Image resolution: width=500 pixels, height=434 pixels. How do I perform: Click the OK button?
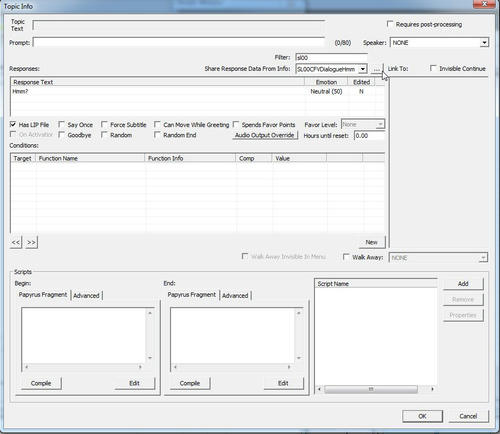point(422,416)
